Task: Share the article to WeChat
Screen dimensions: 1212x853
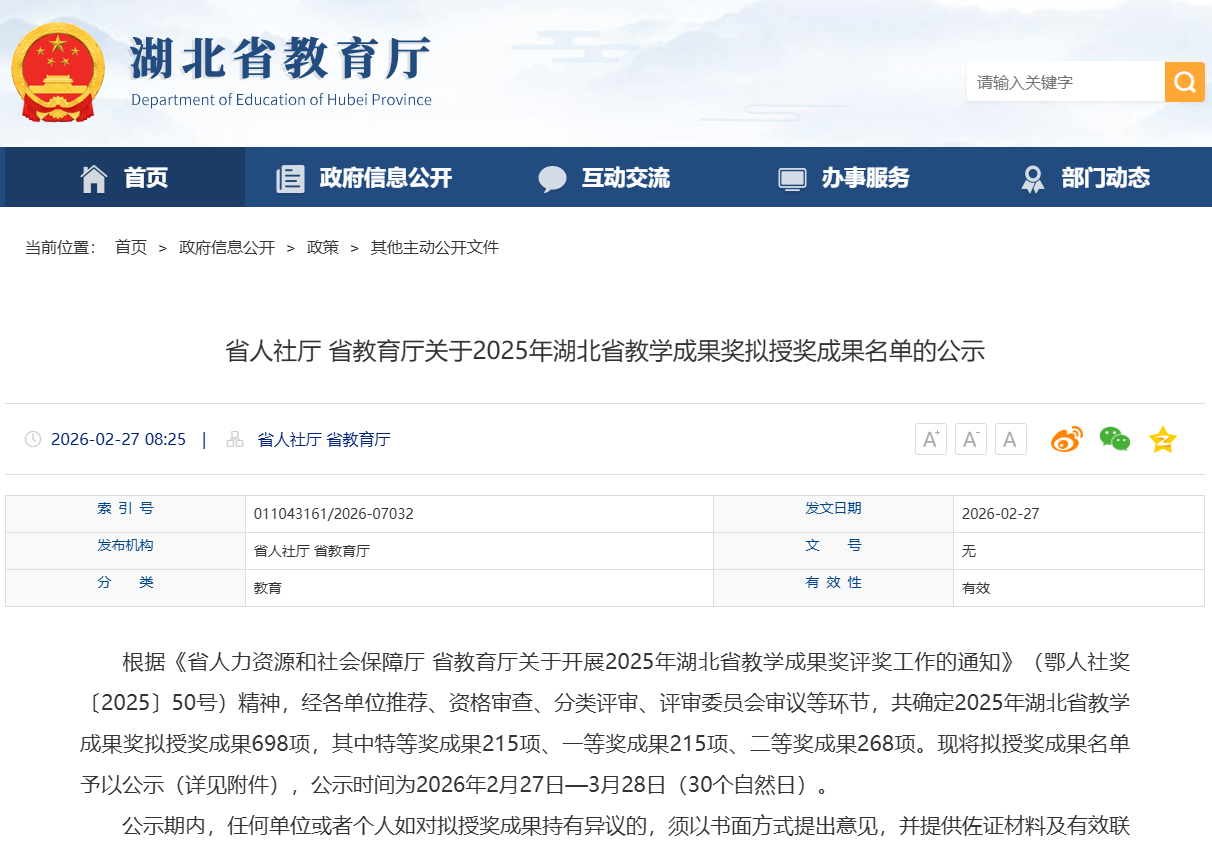Action: 1115,439
